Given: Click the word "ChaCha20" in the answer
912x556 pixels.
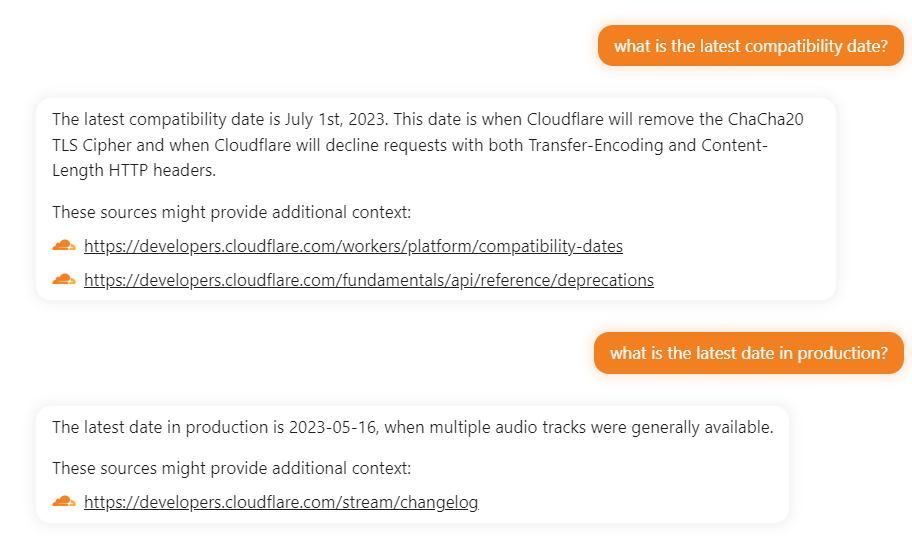Looking at the screenshot, I should click(x=769, y=120).
